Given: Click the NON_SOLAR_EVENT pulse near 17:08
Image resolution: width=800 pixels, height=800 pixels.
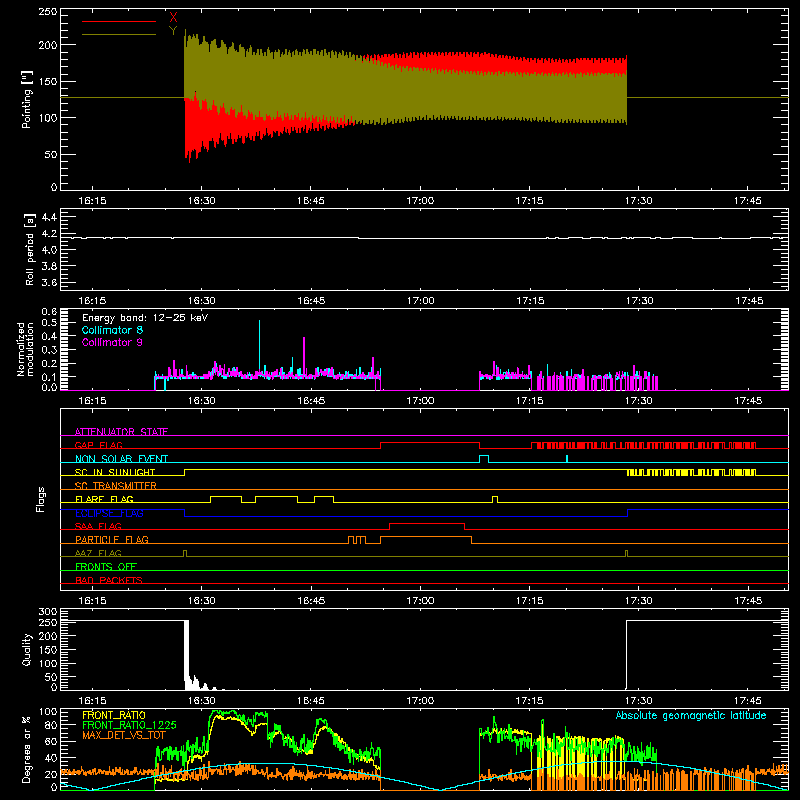Looking at the screenshot, I should 484,459.
